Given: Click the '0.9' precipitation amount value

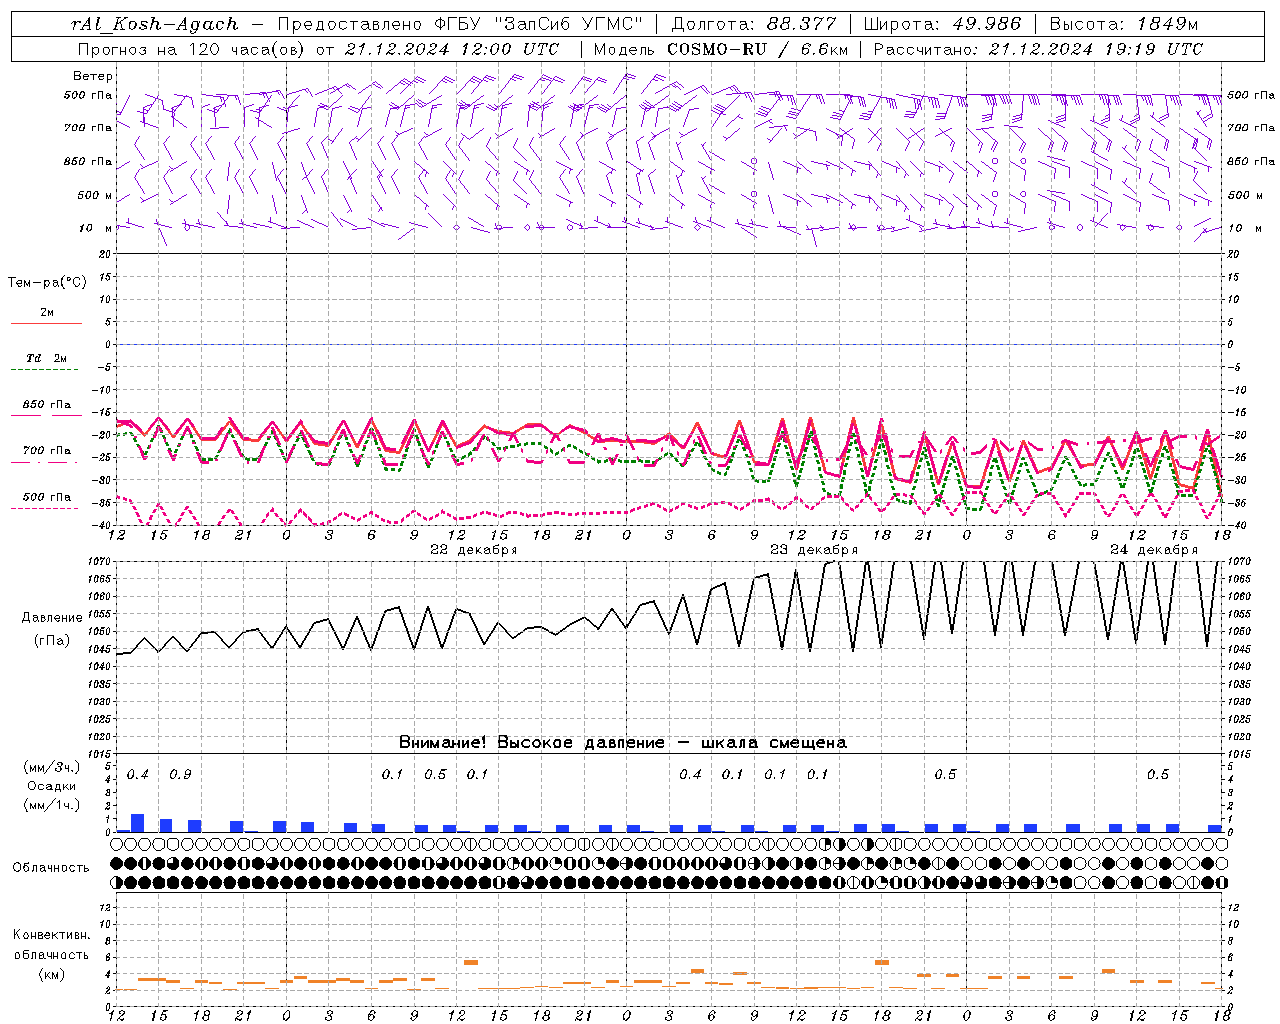Looking at the screenshot, I should click(180, 774).
